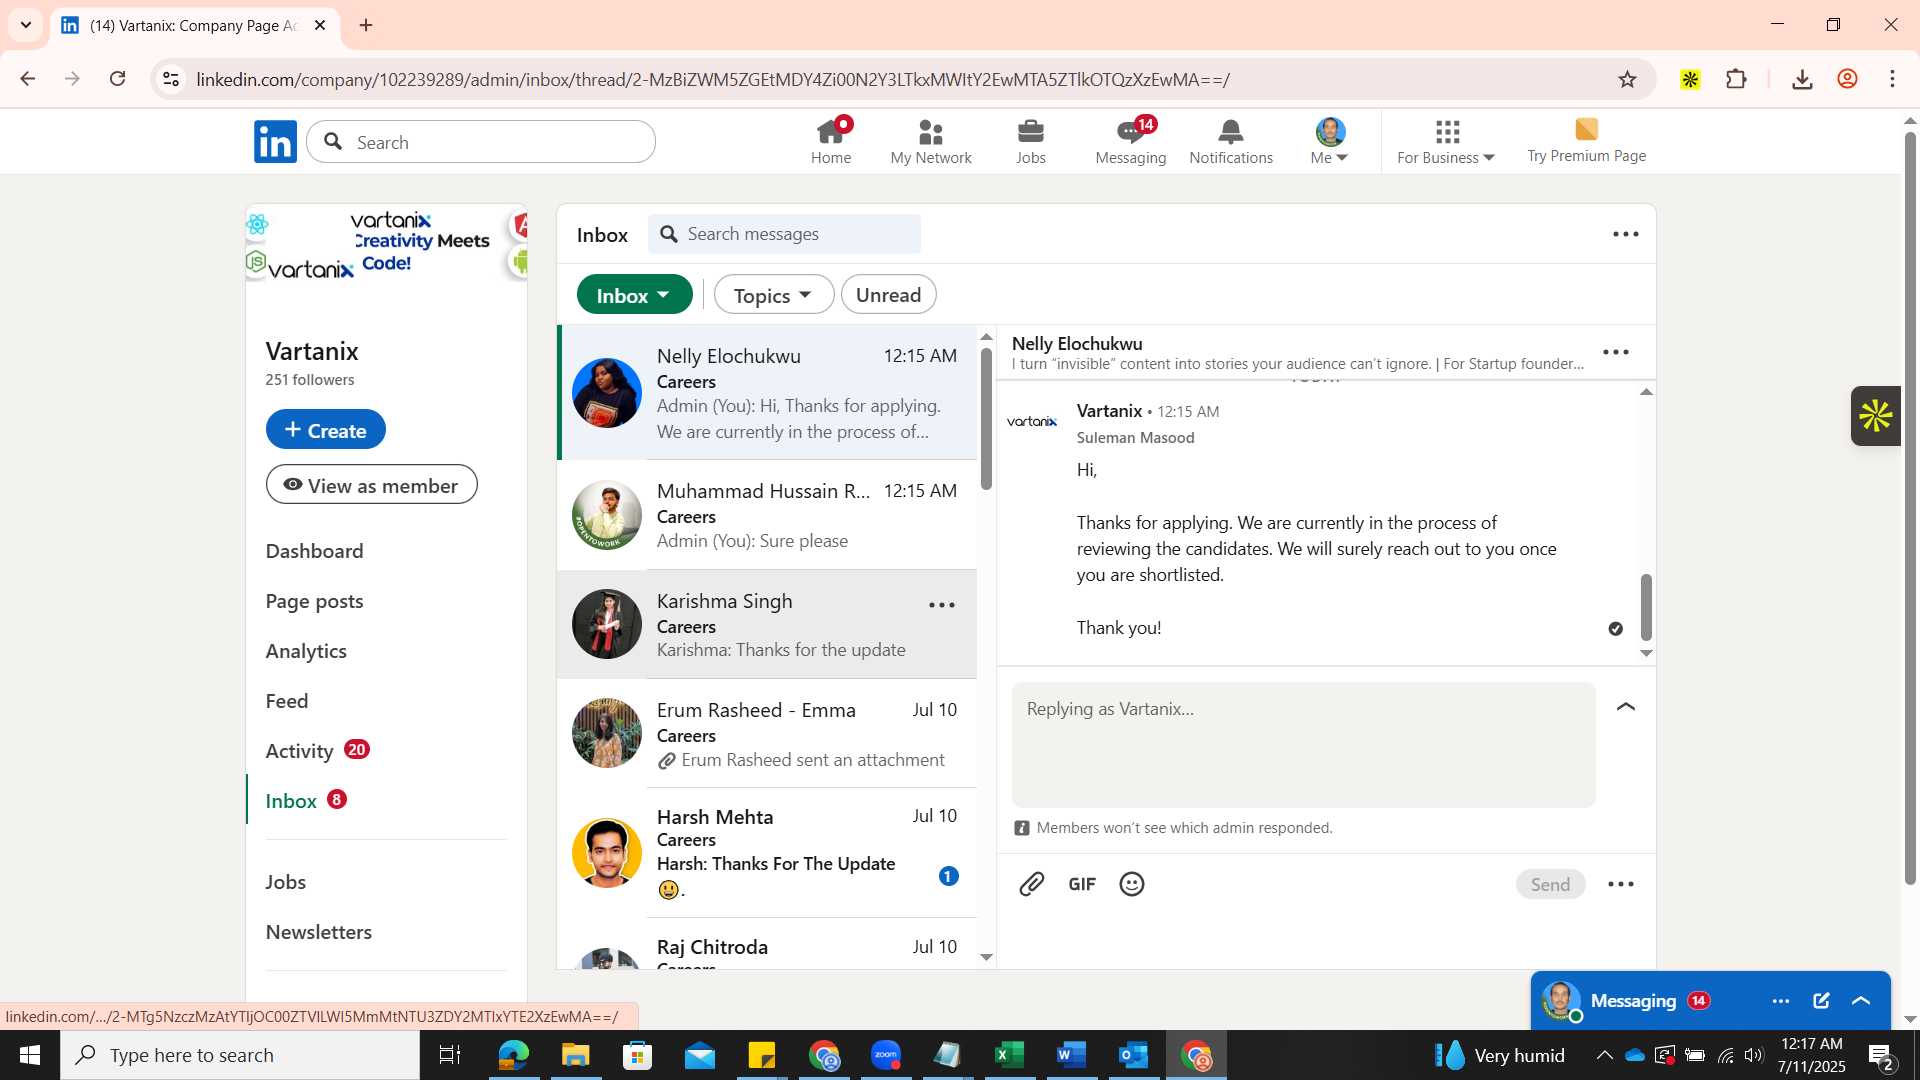The height and width of the screenshot is (1080, 1920).
Task: Click Nelly Elochukwu name in thread header
Action: [x=1077, y=343]
